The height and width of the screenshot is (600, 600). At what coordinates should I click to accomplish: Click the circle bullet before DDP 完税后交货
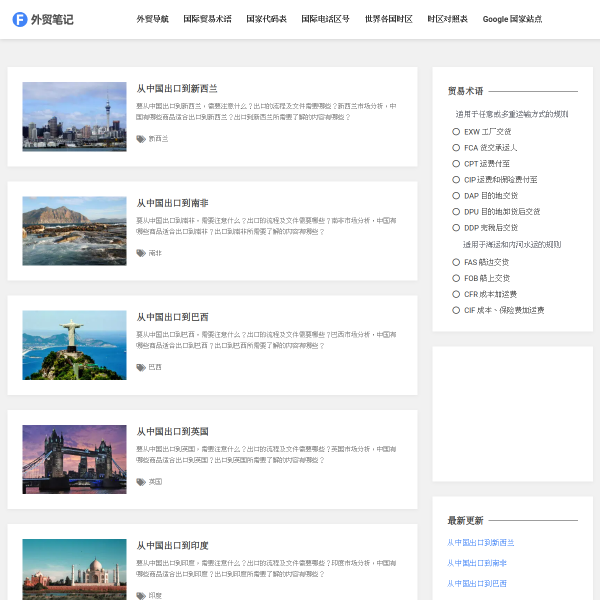[x=456, y=228]
